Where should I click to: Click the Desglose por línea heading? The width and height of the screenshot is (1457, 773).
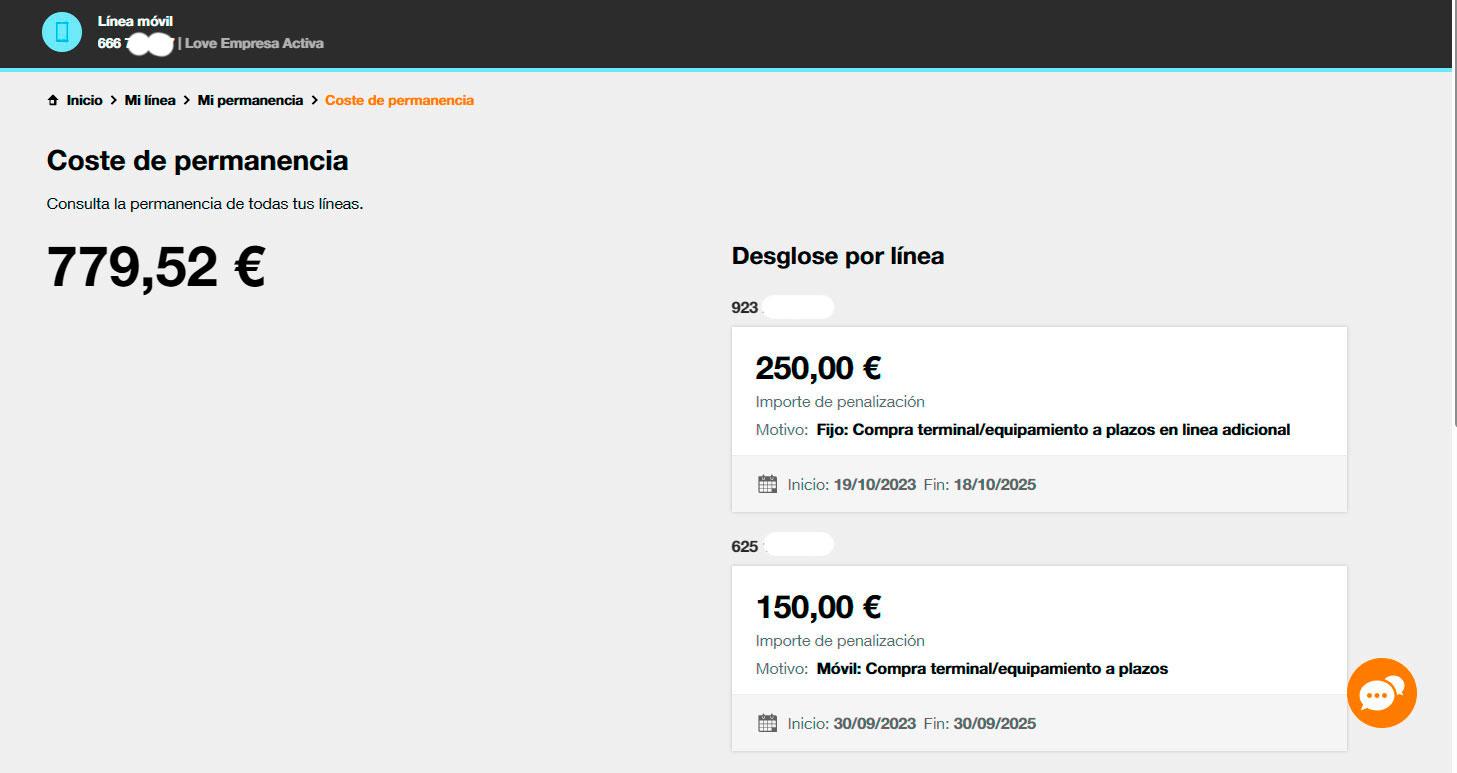click(838, 256)
